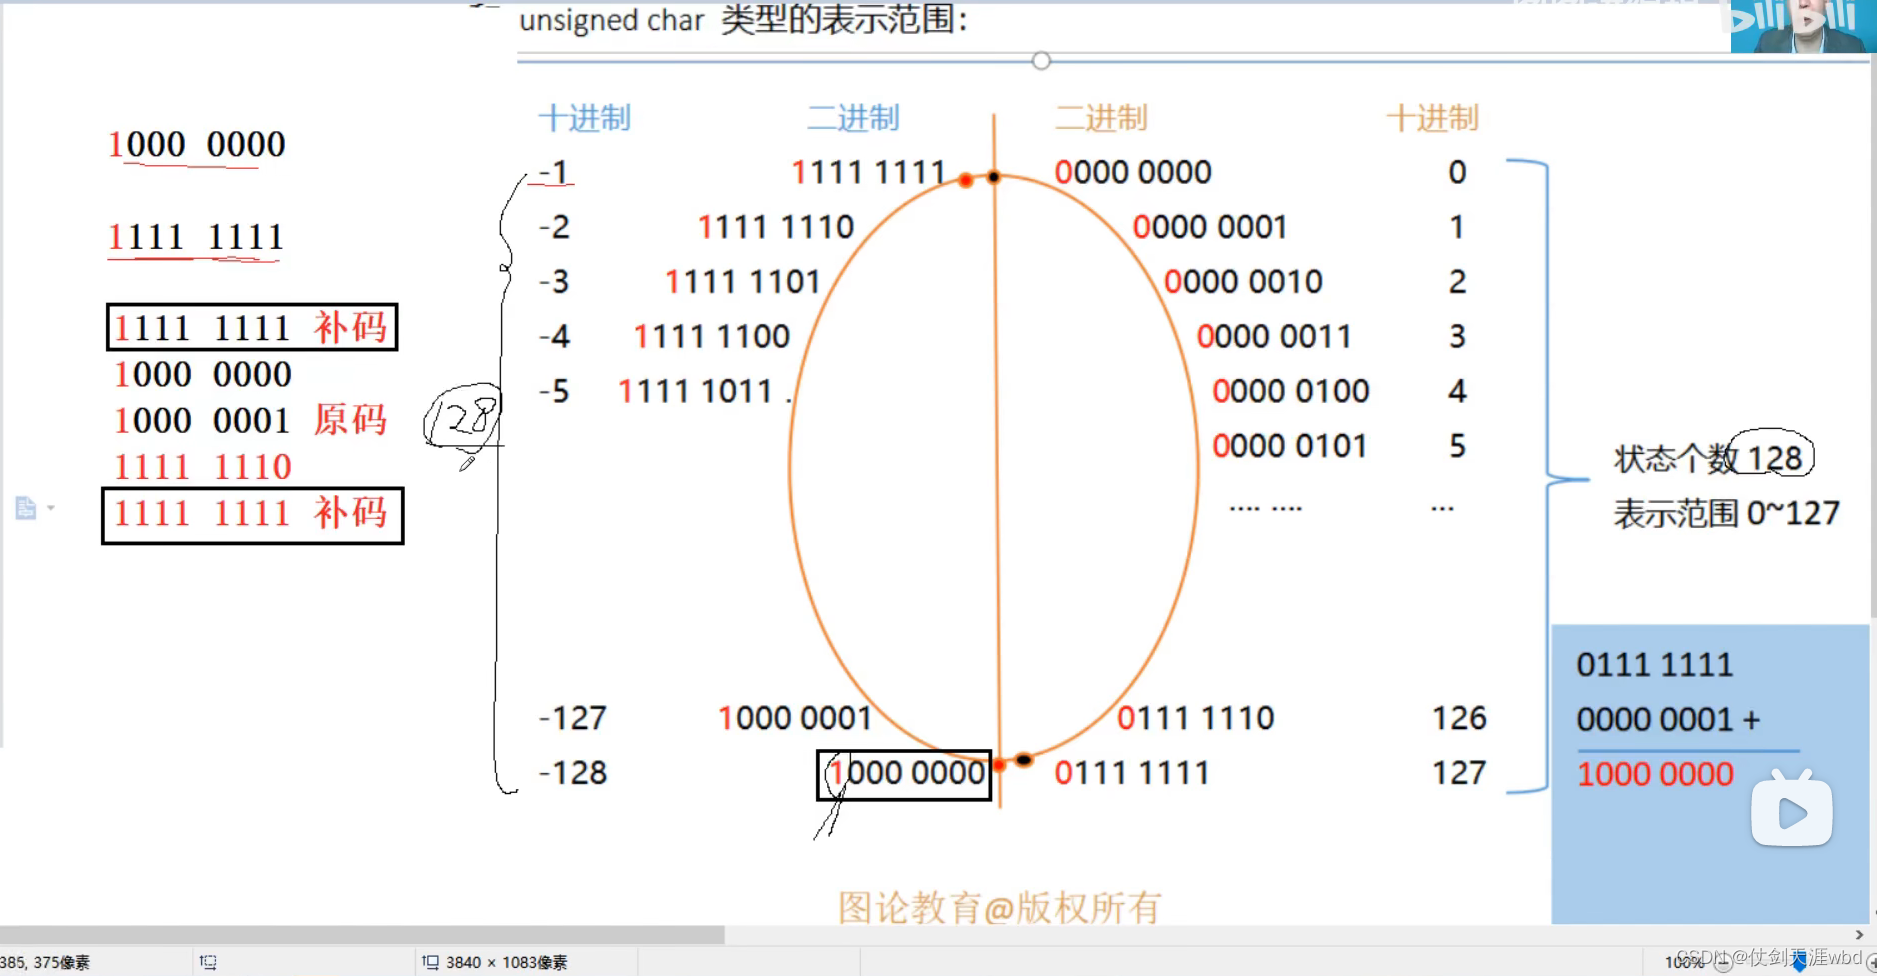Click the binary value '0111 1110'
Image resolution: width=1877 pixels, height=976 pixels.
[x=1196, y=718]
